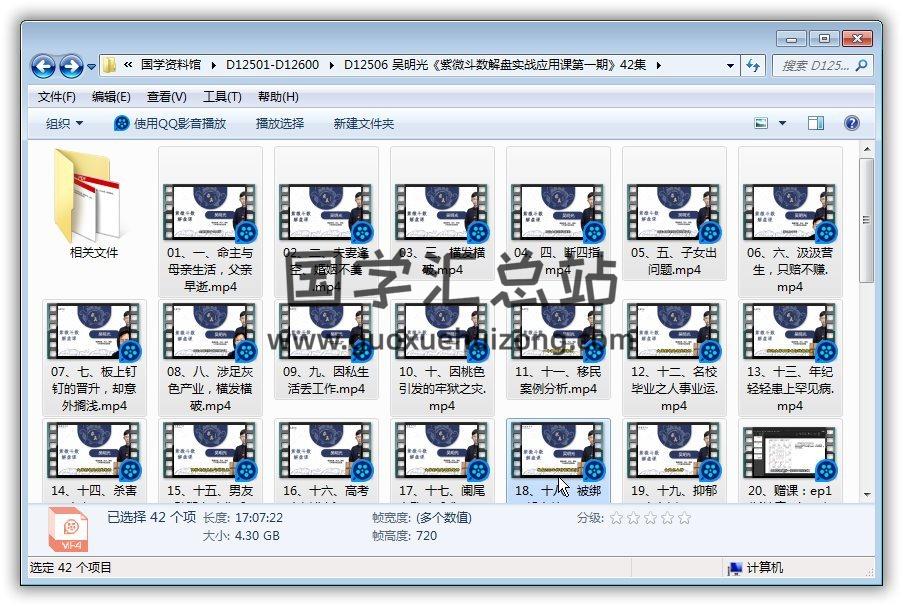This screenshot has height=606, width=903.
Task: Expand the address bar previous locations dropdown
Action: [x=730, y=66]
